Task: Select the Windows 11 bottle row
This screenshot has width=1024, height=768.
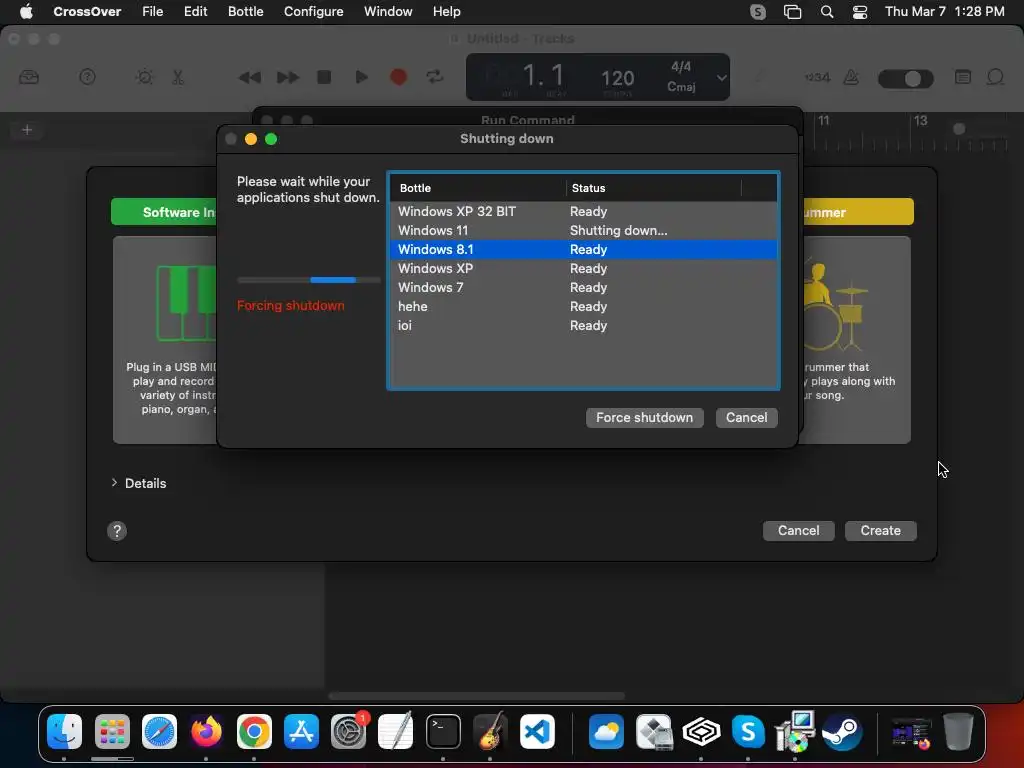Action: coord(583,230)
